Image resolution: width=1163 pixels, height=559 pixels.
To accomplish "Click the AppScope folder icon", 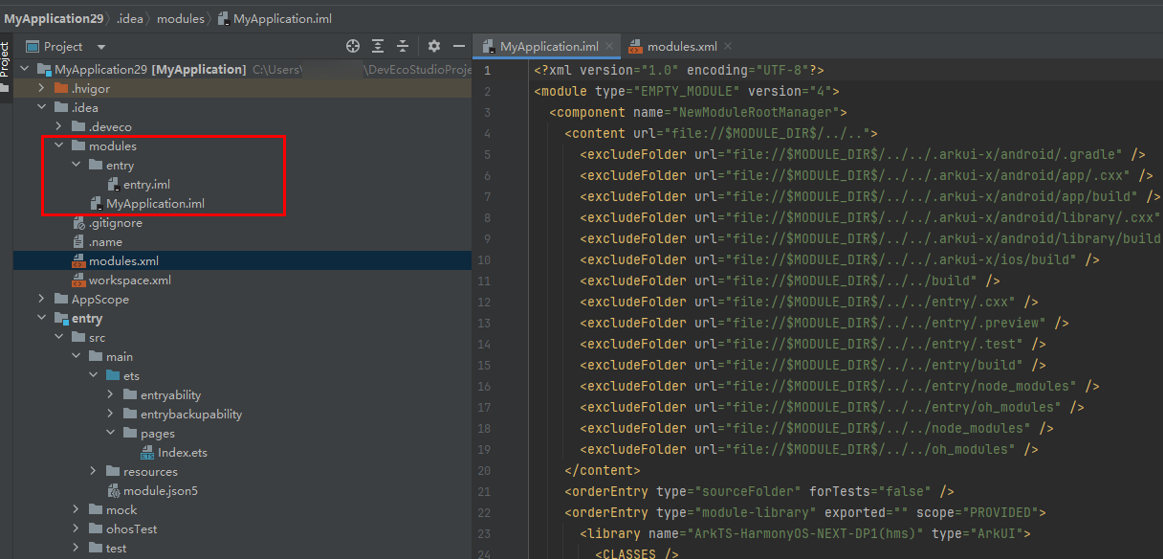I will [61, 300].
